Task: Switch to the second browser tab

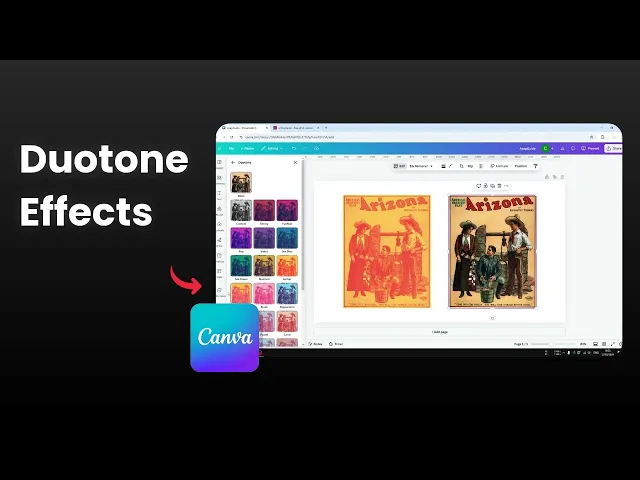Action: point(295,128)
